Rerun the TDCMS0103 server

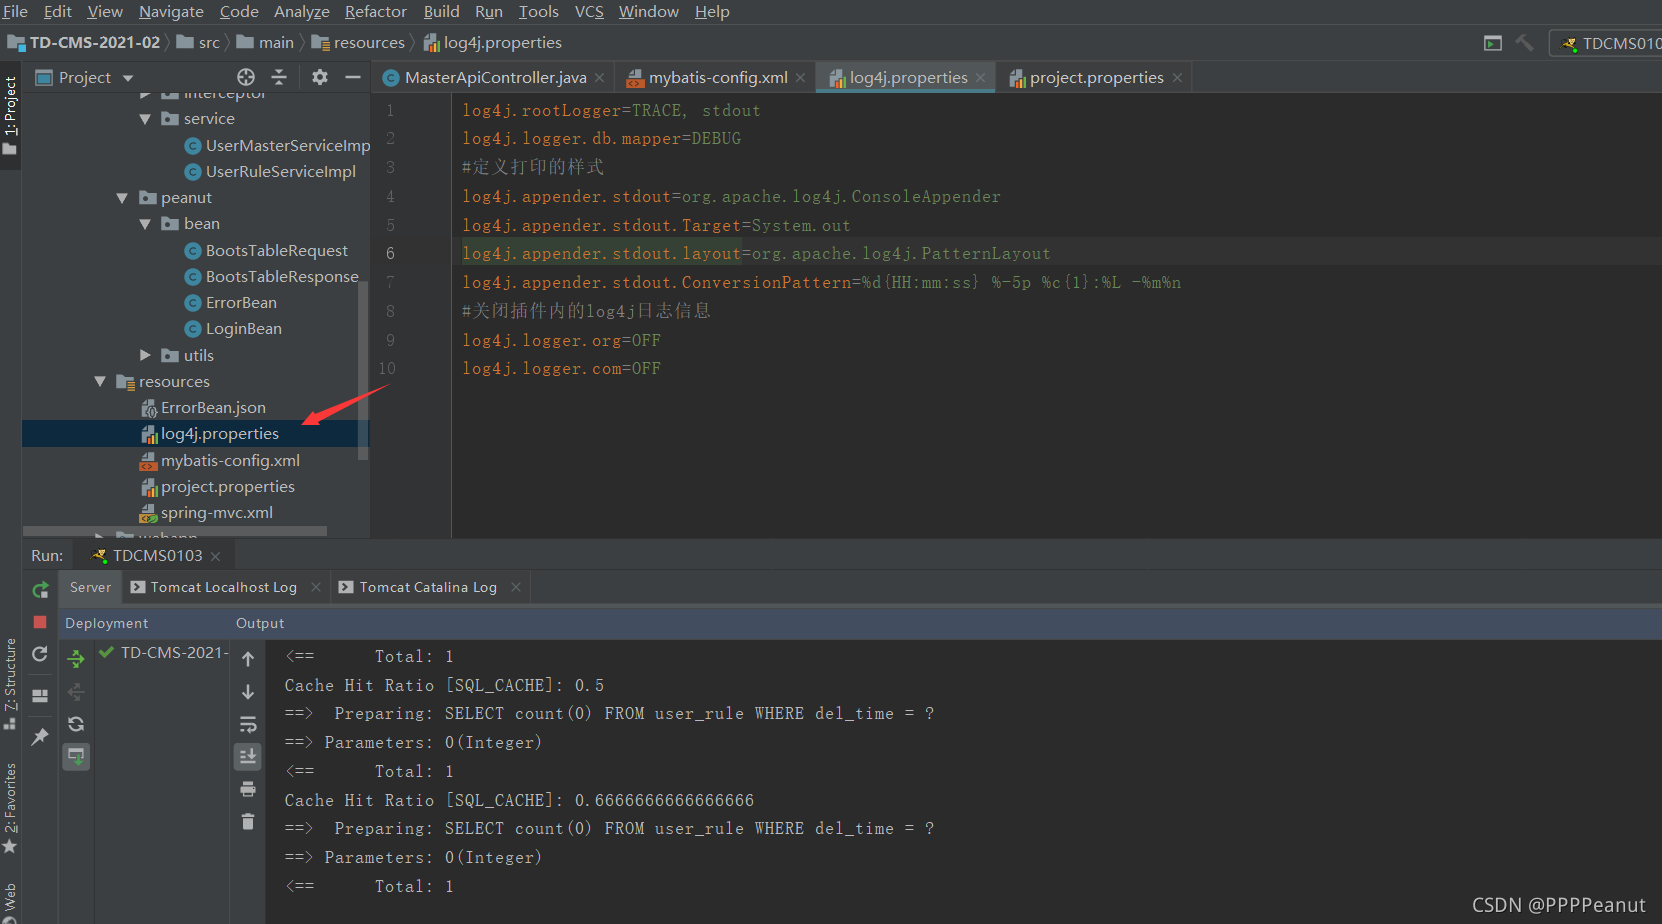pos(40,590)
